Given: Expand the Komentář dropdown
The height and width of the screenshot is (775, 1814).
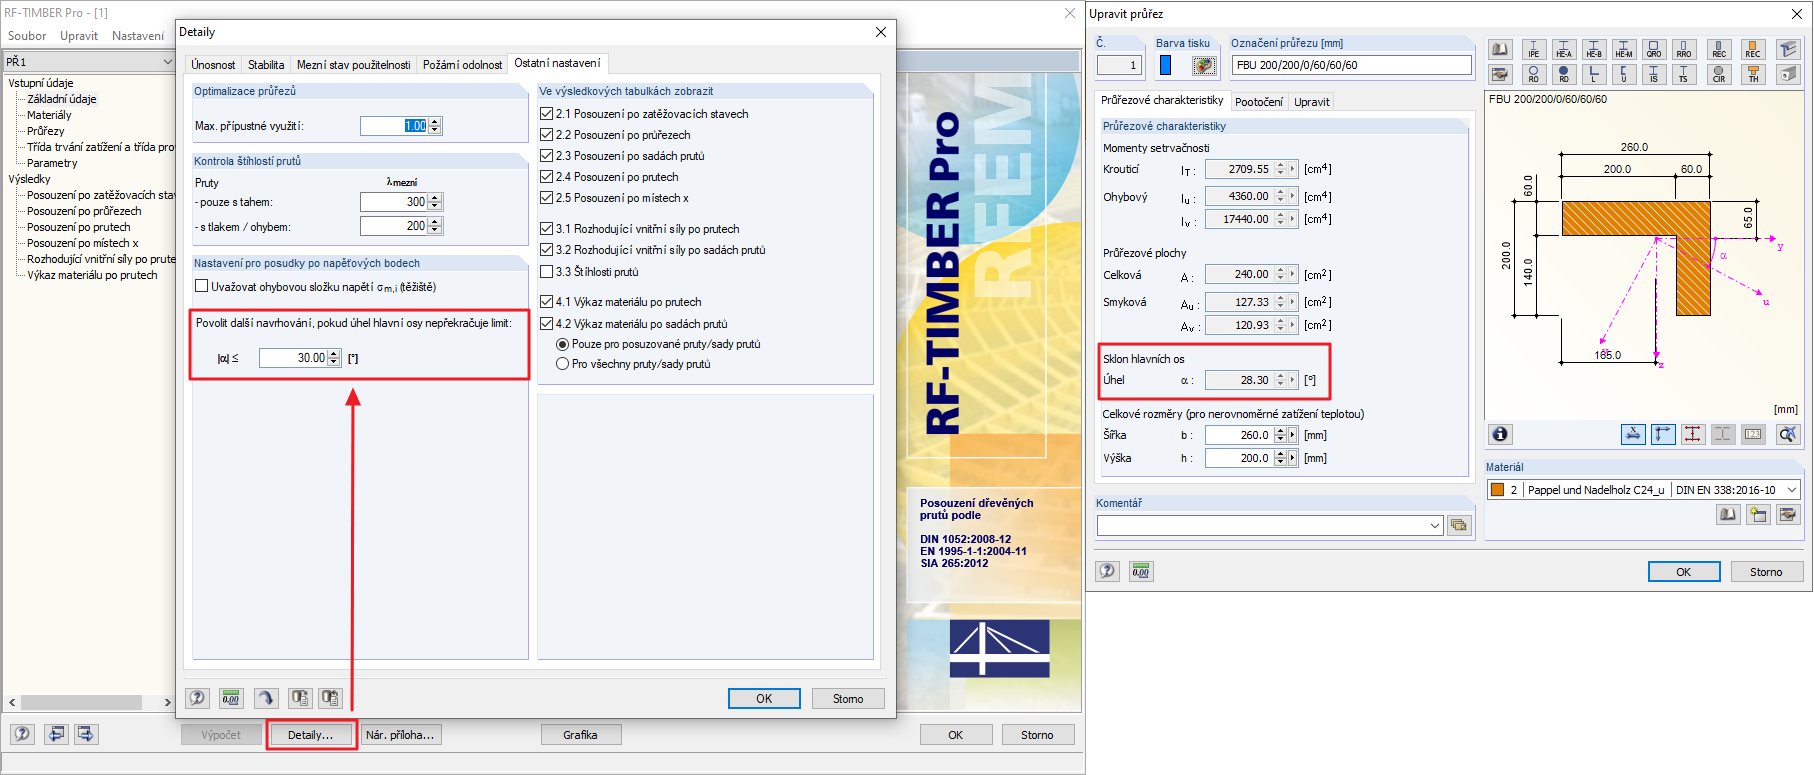Looking at the screenshot, I should coord(1435,525).
